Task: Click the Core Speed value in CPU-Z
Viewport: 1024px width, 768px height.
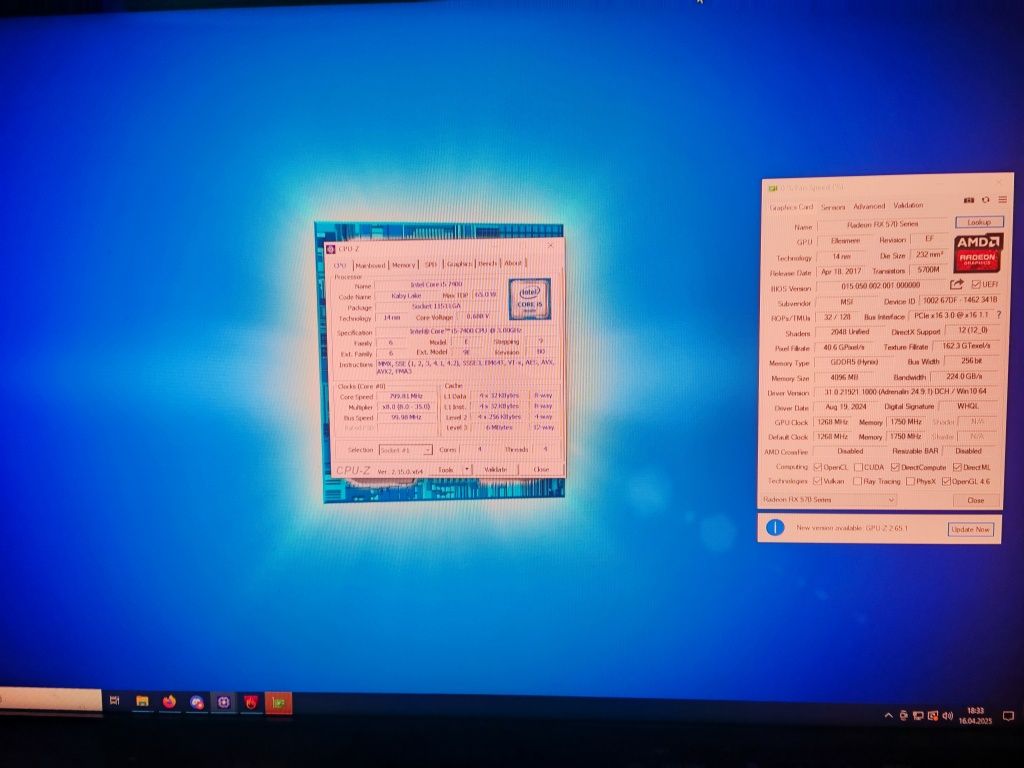Action: [x=406, y=396]
